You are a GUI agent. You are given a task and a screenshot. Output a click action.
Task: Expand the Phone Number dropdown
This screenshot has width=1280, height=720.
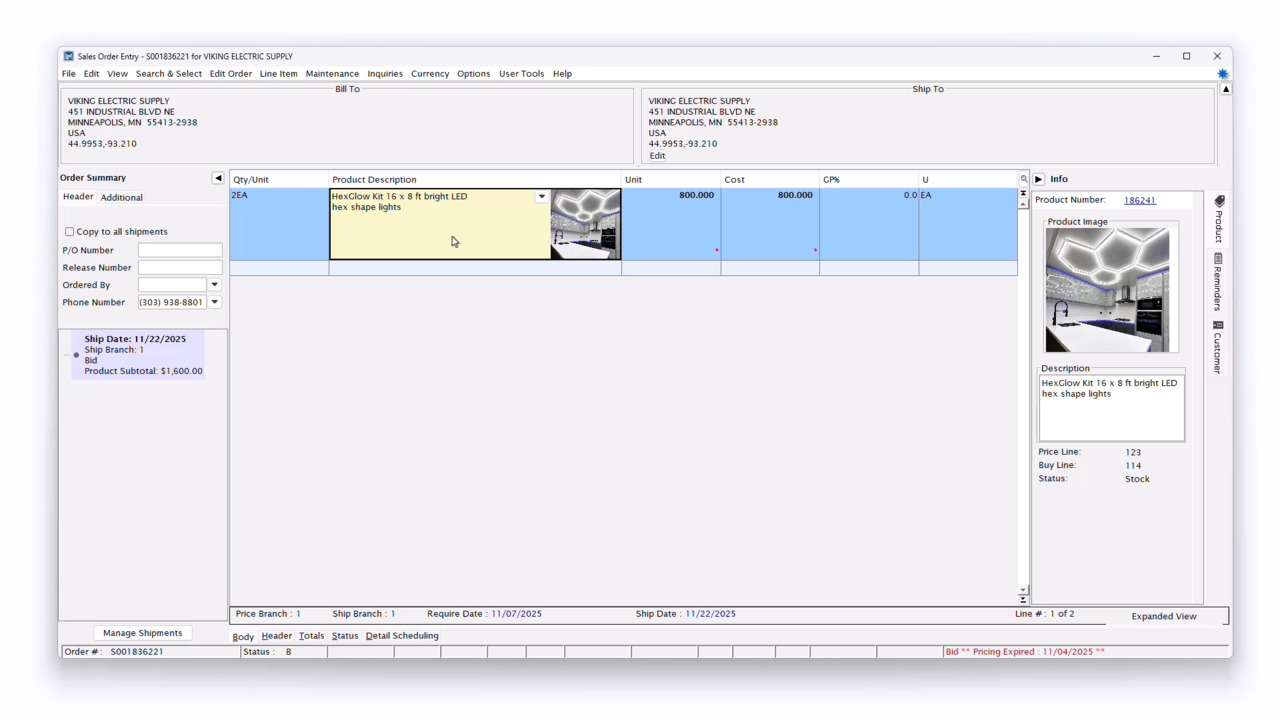point(214,302)
